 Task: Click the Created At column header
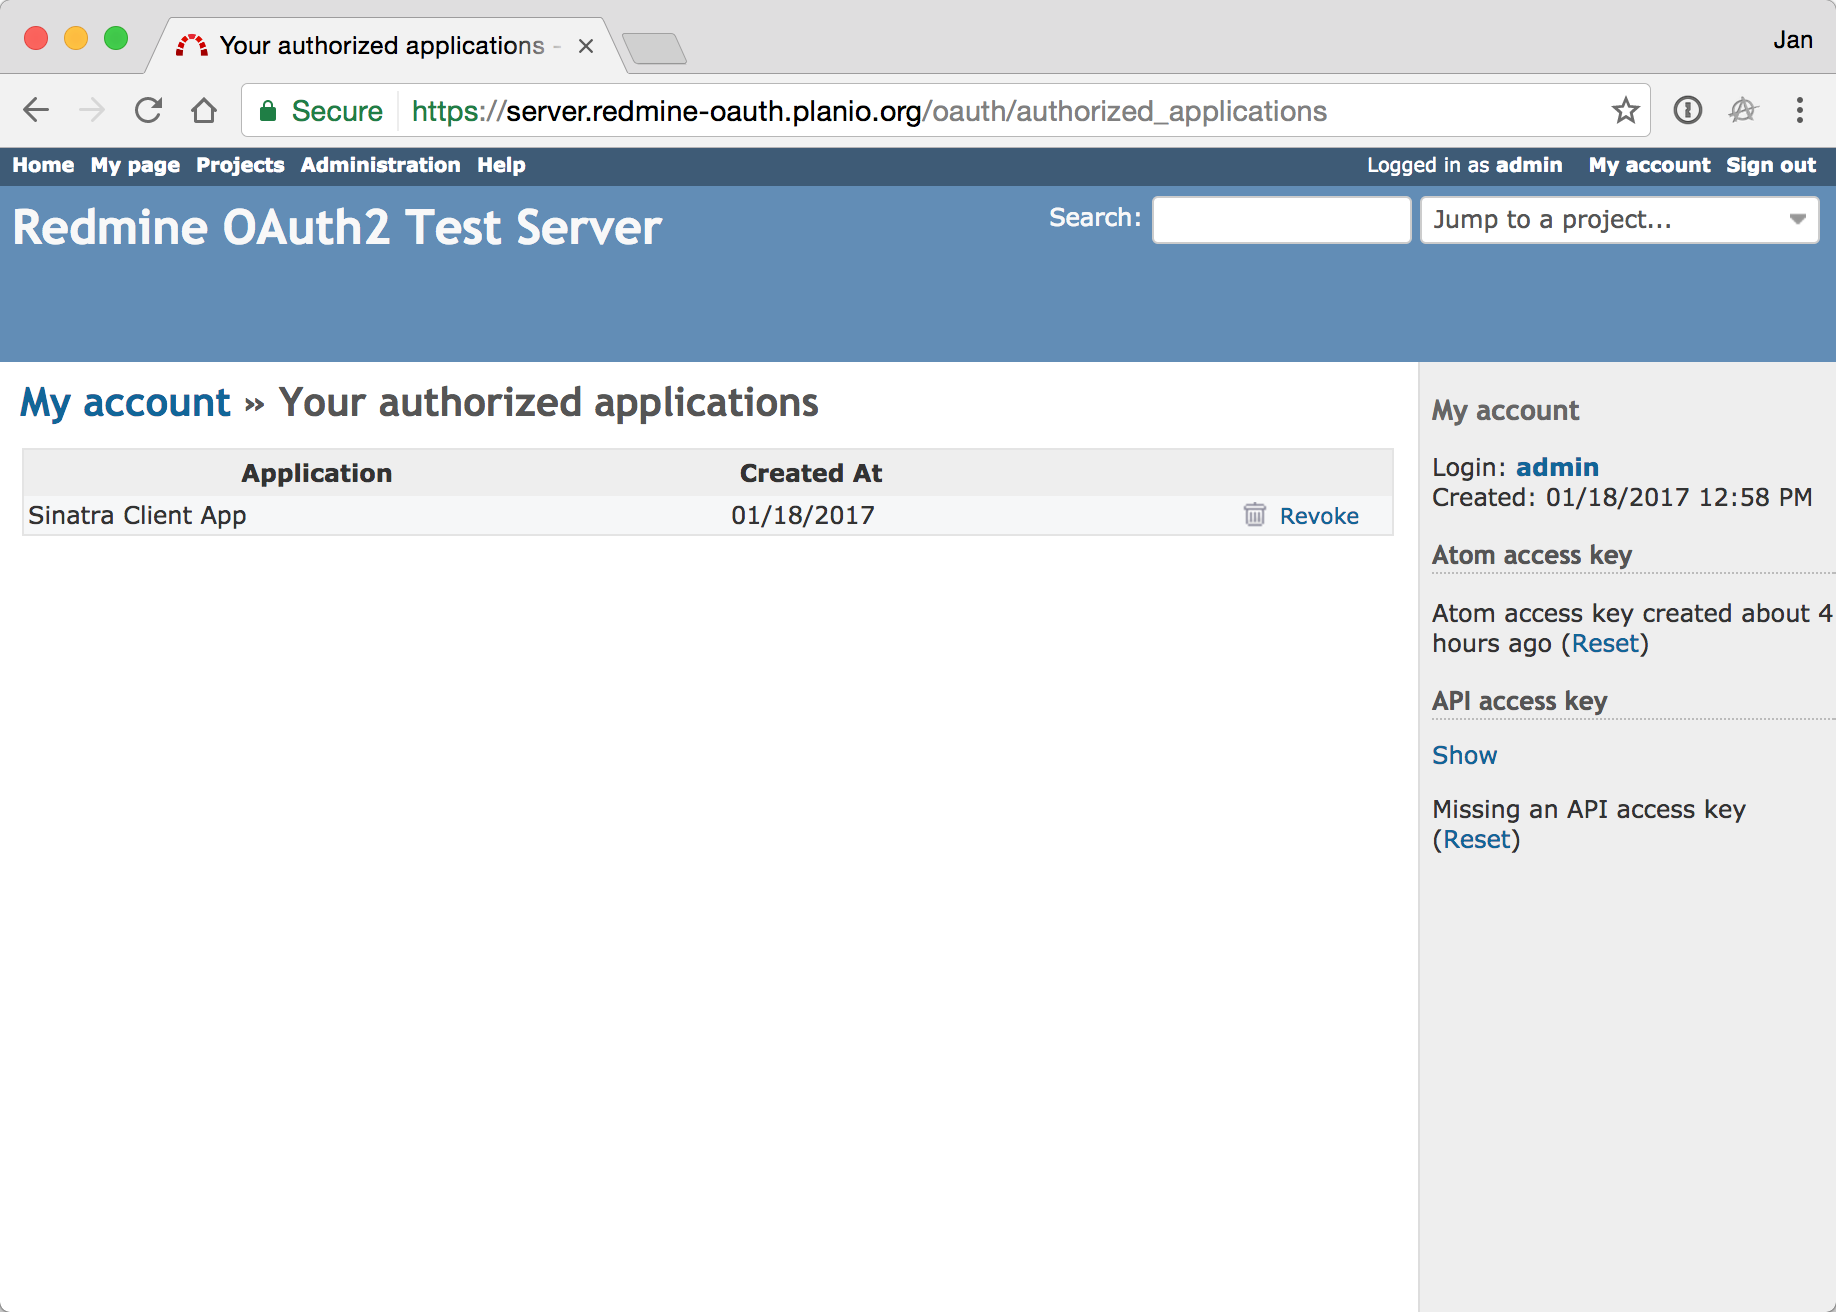click(x=811, y=473)
